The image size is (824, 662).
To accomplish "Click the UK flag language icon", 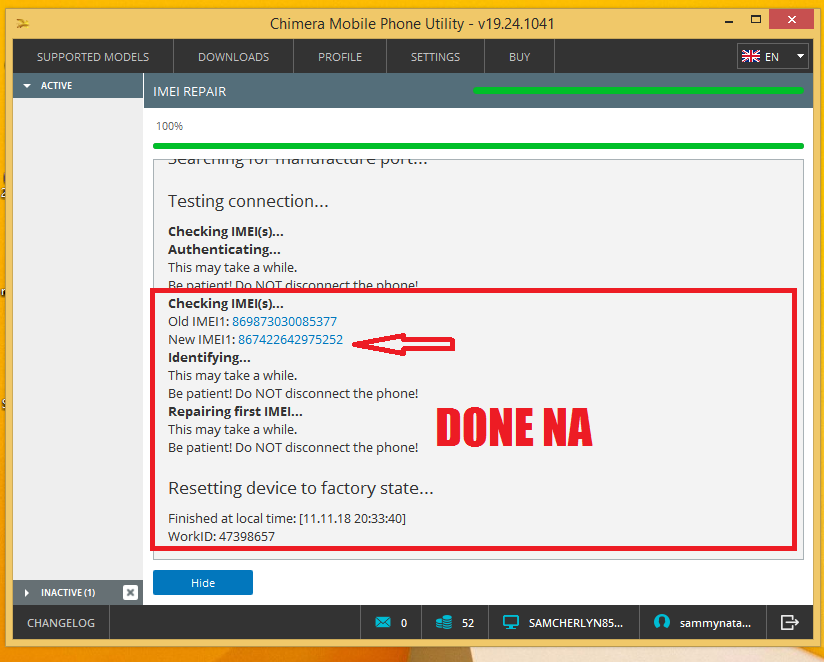I will 750,56.
